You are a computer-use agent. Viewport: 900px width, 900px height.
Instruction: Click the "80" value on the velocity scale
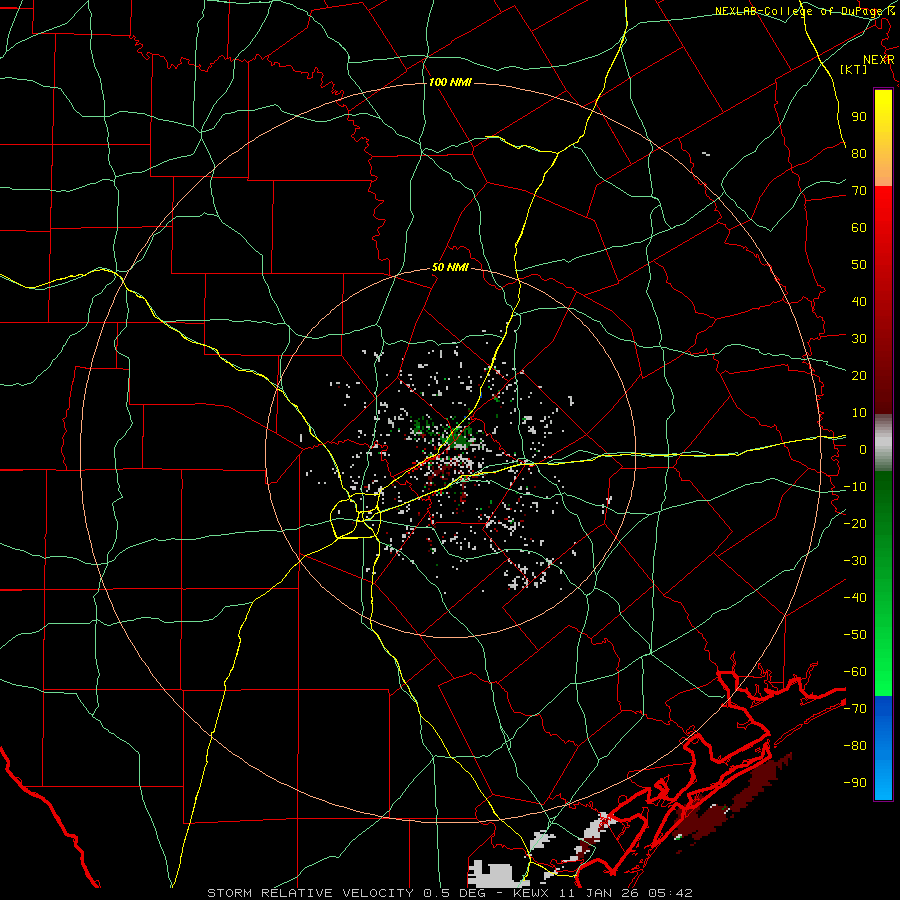[x=859, y=153]
